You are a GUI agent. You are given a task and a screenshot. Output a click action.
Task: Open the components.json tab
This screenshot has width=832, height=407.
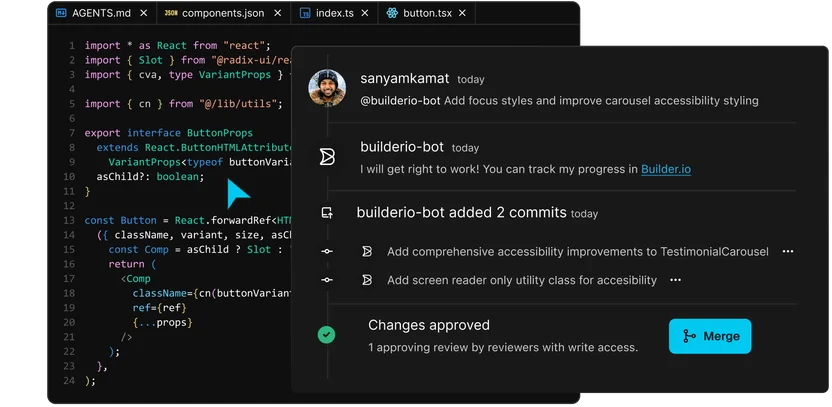223,13
